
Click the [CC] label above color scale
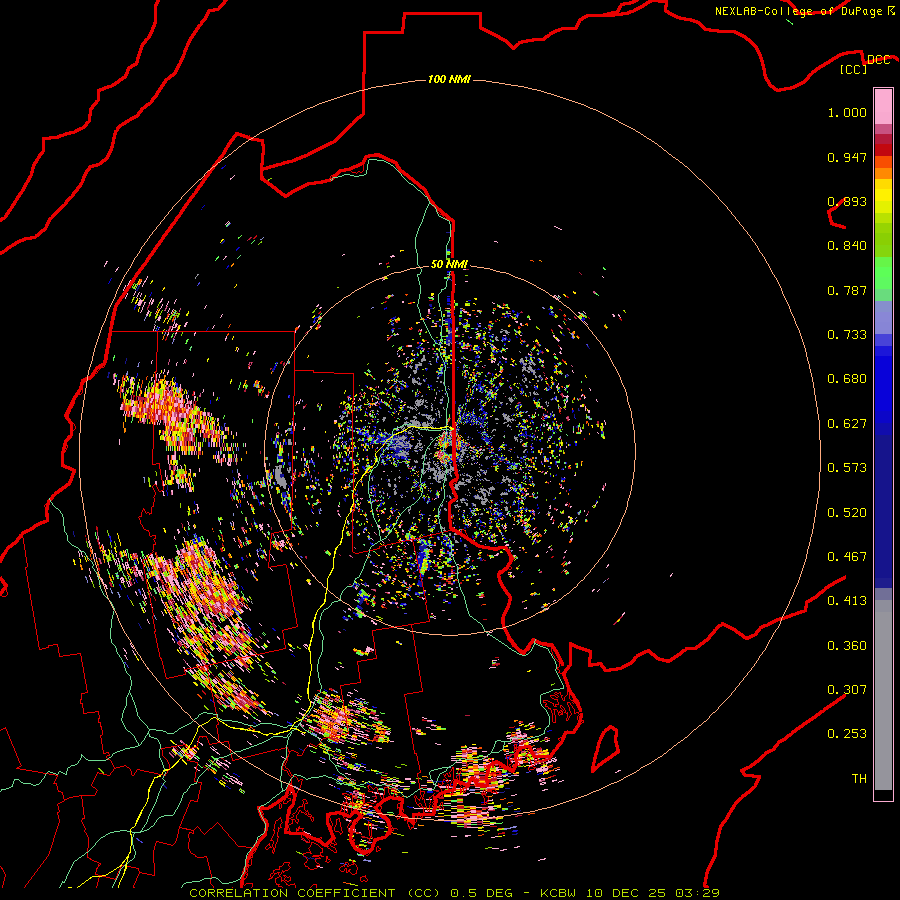coord(853,69)
